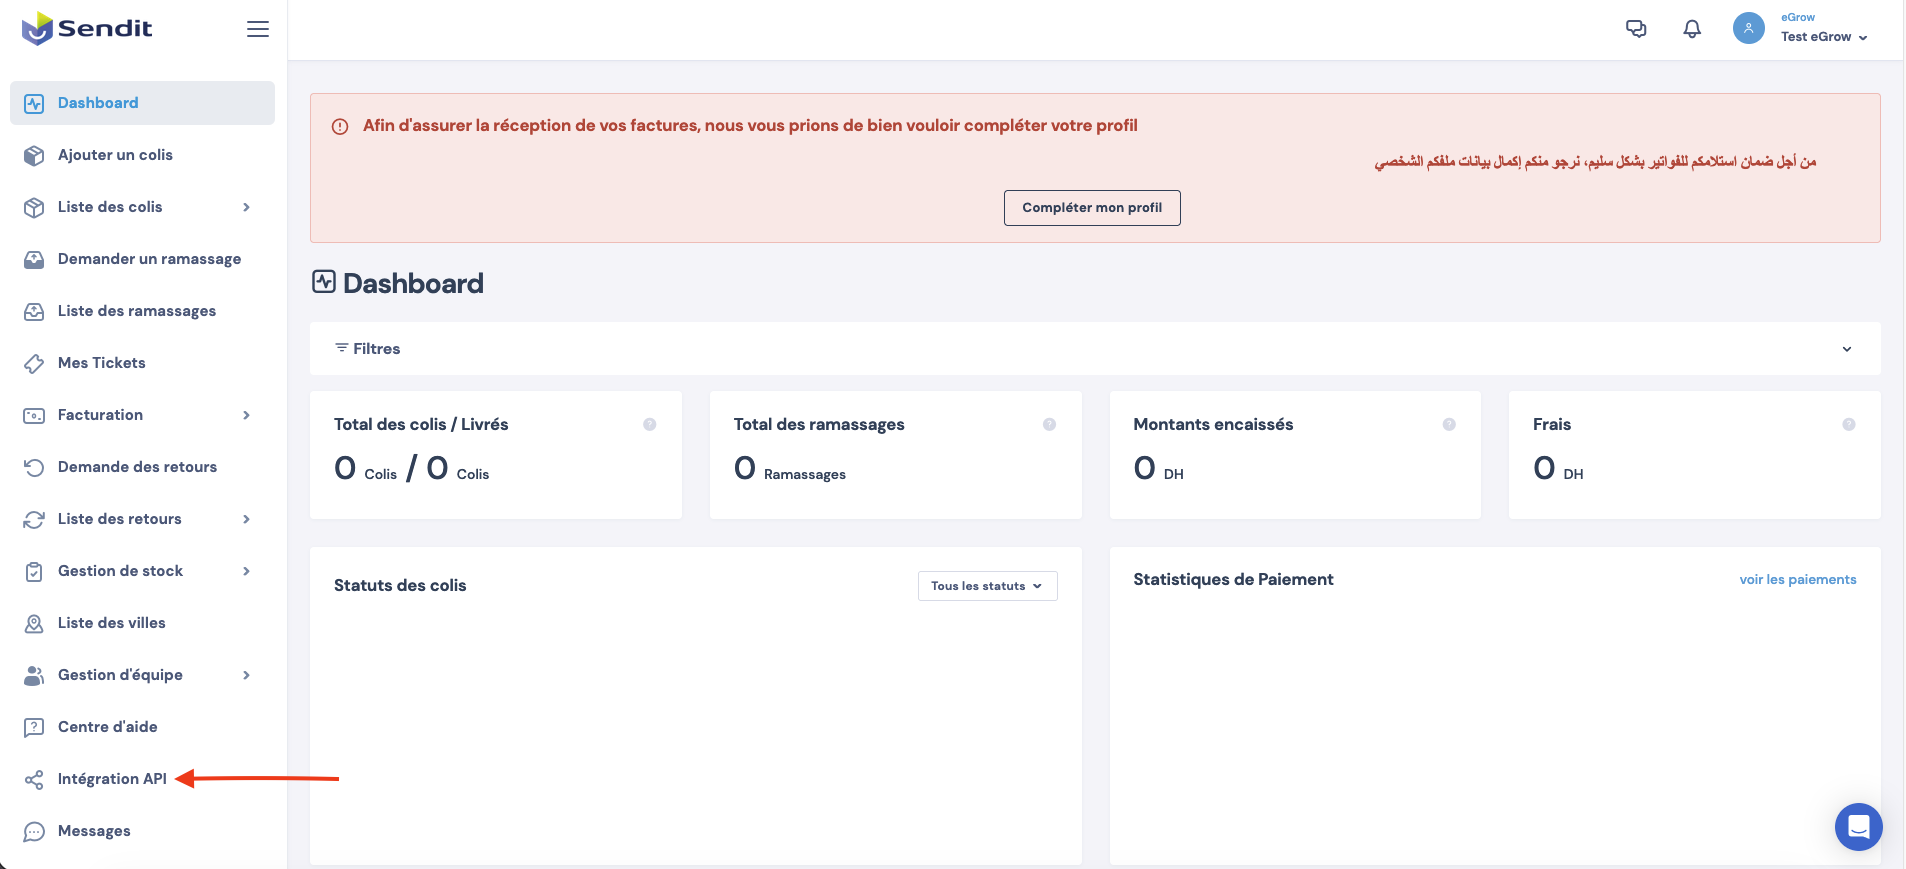Viewport: 1906px width, 869px height.
Task: Open the chat messages icon in header
Action: coord(1636,29)
